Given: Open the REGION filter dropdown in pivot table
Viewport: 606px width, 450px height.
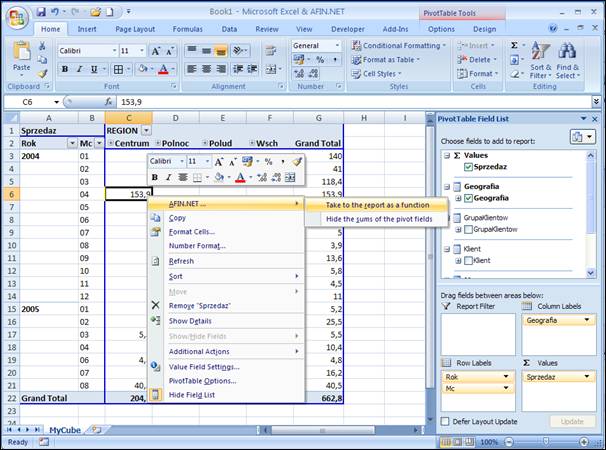Looking at the screenshot, I should coord(146,131).
